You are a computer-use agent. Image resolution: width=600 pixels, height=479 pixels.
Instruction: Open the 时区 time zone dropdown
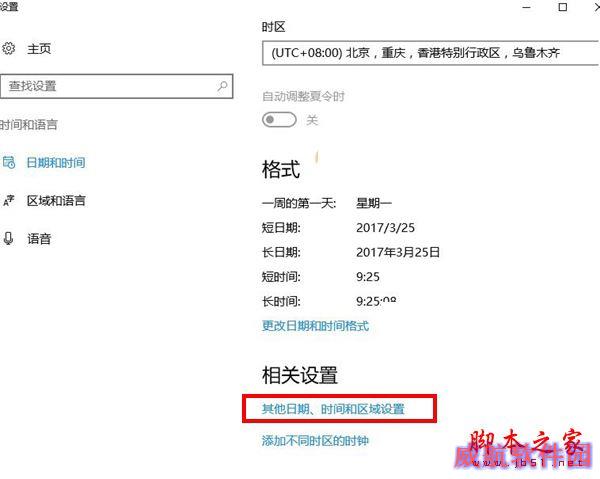pyautogui.click(x=431, y=53)
